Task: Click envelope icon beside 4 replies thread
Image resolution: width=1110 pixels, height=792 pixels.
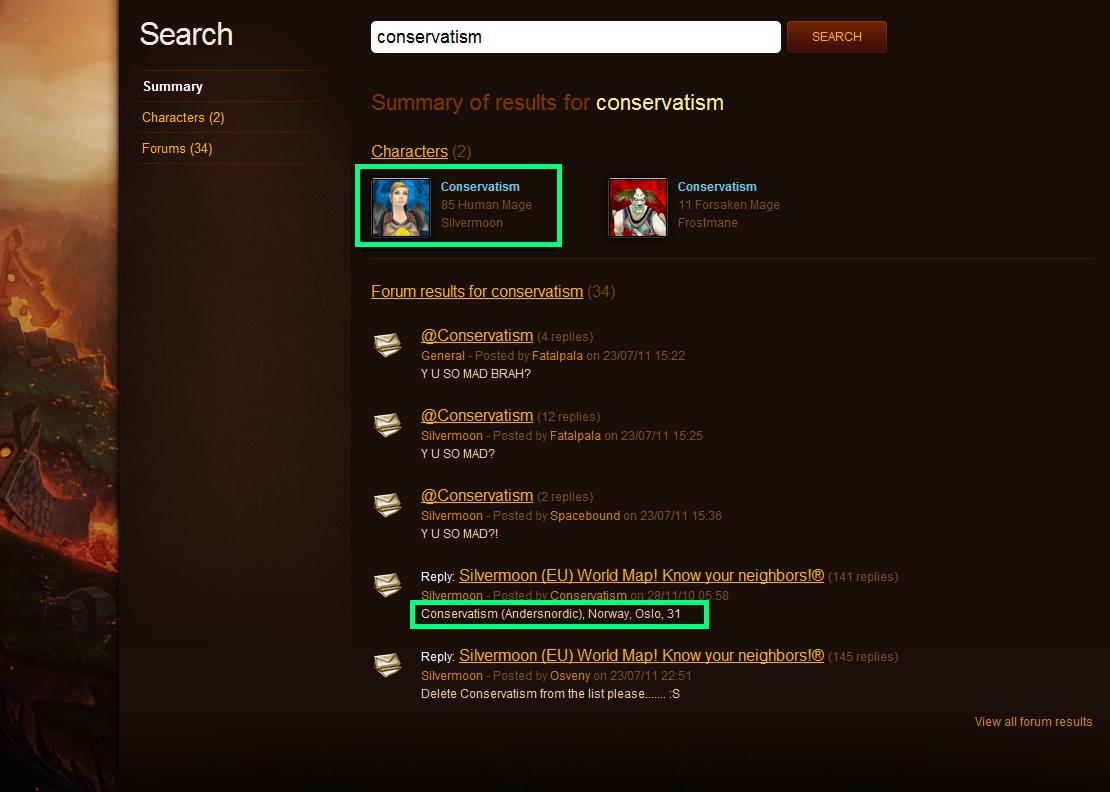Action: [387, 345]
